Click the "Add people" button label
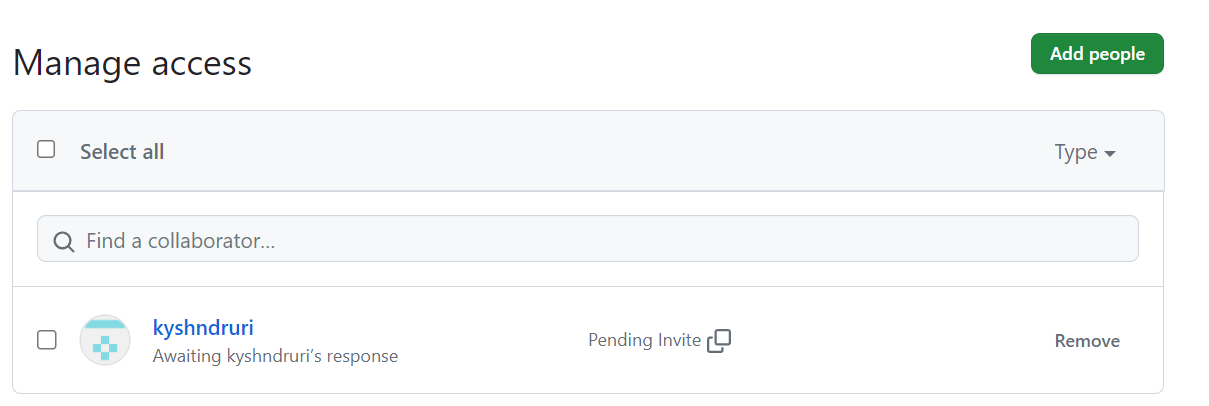The width and height of the screenshot is (1209, 406). pos(1097,54)
